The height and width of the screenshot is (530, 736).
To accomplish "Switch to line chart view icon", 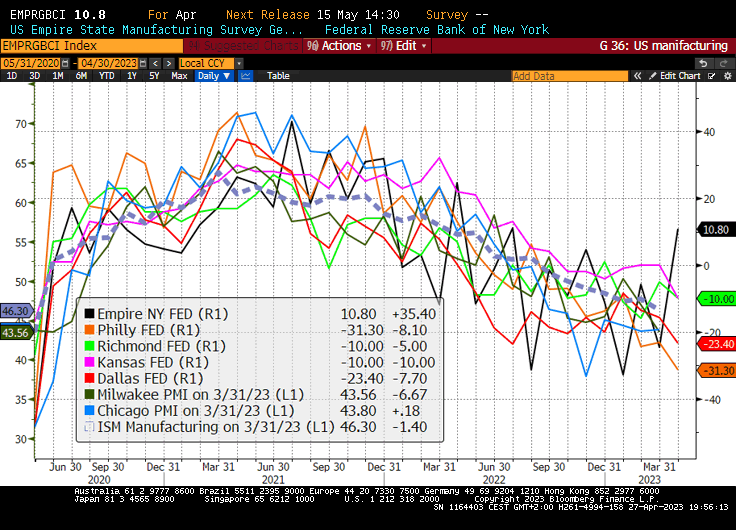I will [x=245, y=76].
